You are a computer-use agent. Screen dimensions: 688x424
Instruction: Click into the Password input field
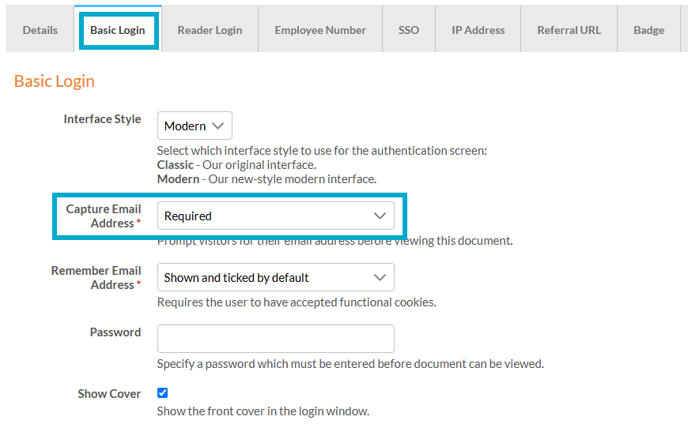[275, 338]
